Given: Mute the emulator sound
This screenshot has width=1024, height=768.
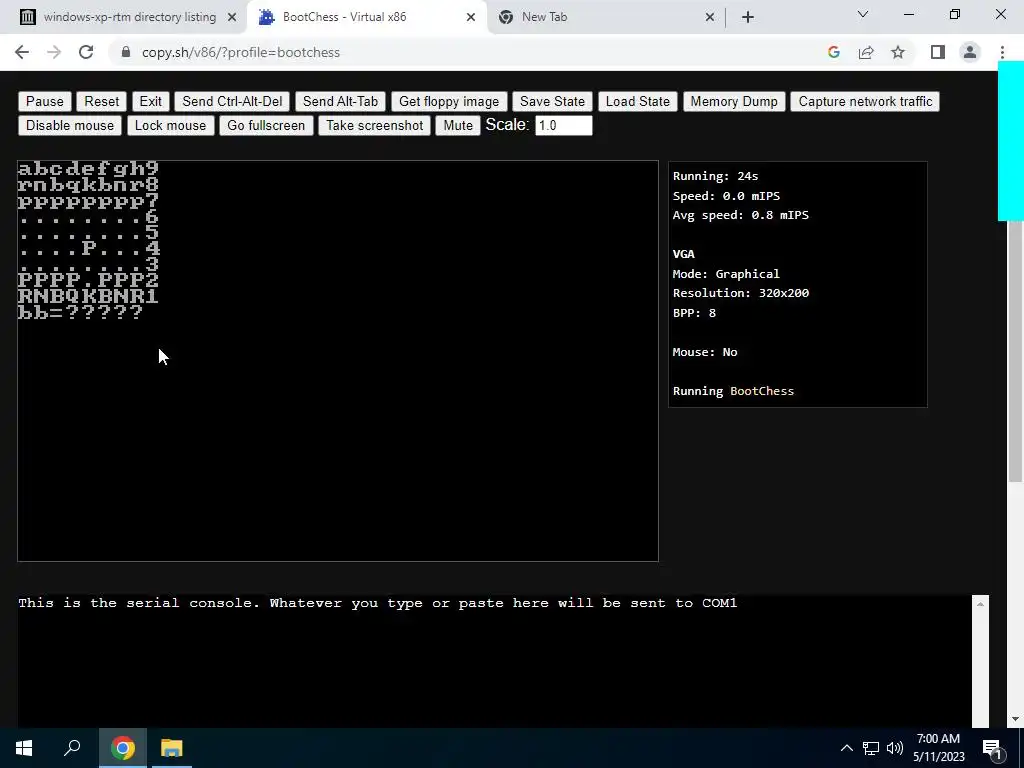Looking at the screenshot, I should pyautogui.click(x=458, y=125).
